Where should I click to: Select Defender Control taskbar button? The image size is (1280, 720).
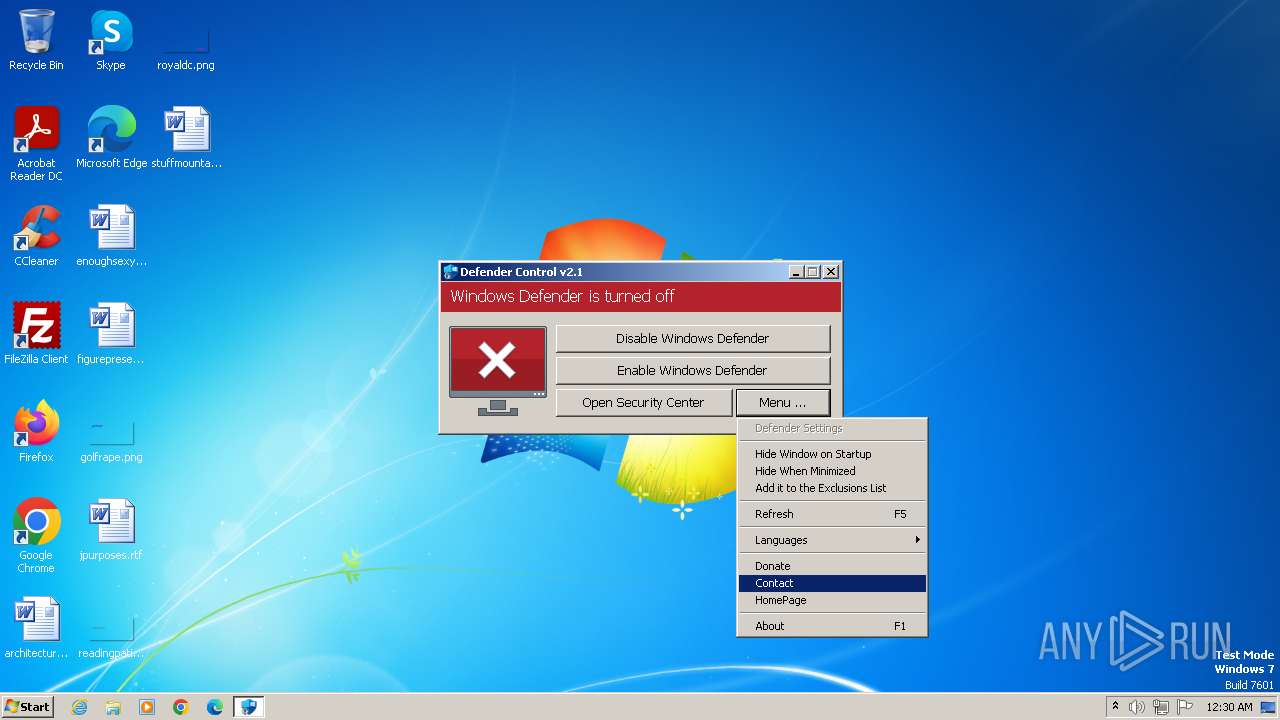pos(248,707)
